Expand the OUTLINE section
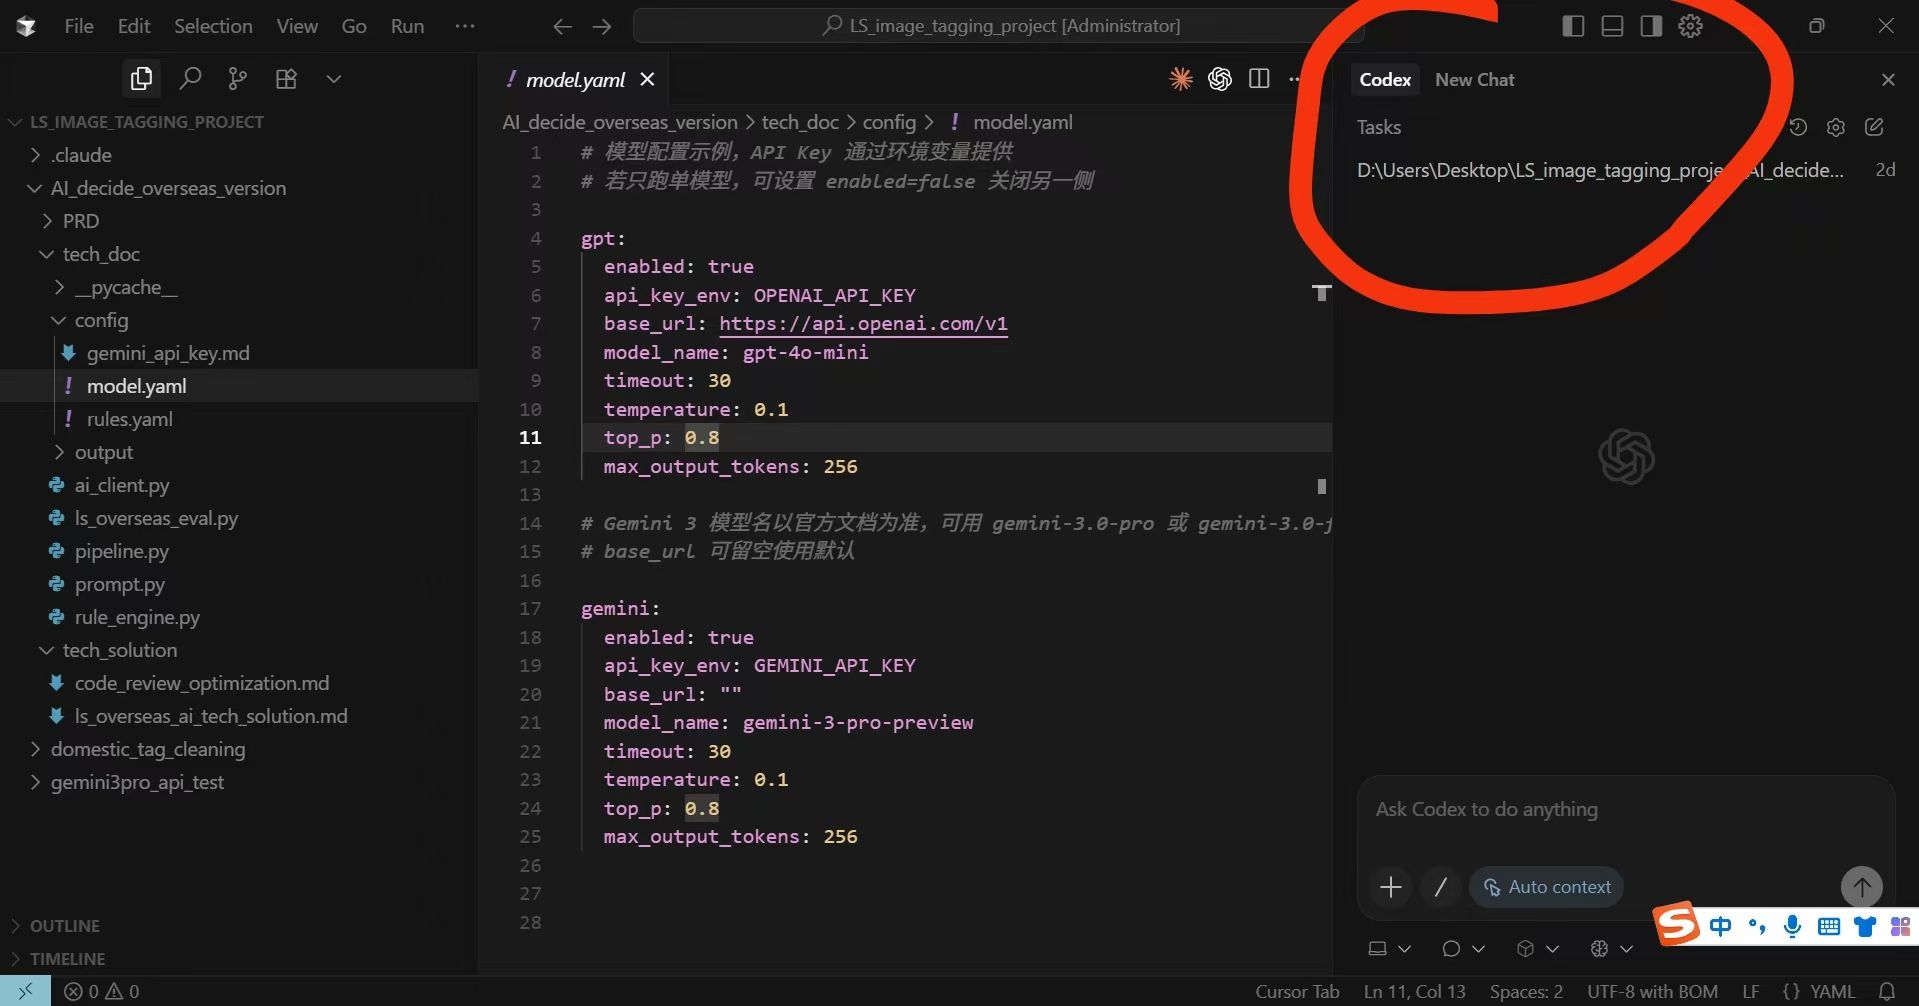 click(64, 926)
